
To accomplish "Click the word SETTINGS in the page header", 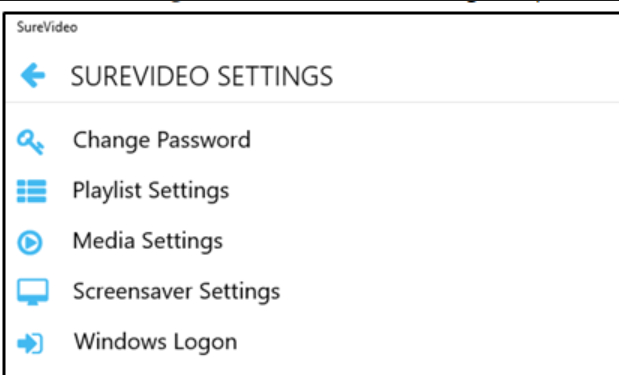I will 276,76.
